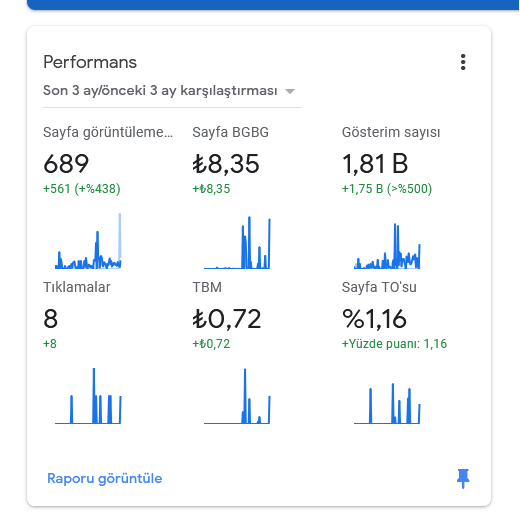520x528 pixels.
Task: Pin the Performans card with pushpin icon
Action: [463, 478]
